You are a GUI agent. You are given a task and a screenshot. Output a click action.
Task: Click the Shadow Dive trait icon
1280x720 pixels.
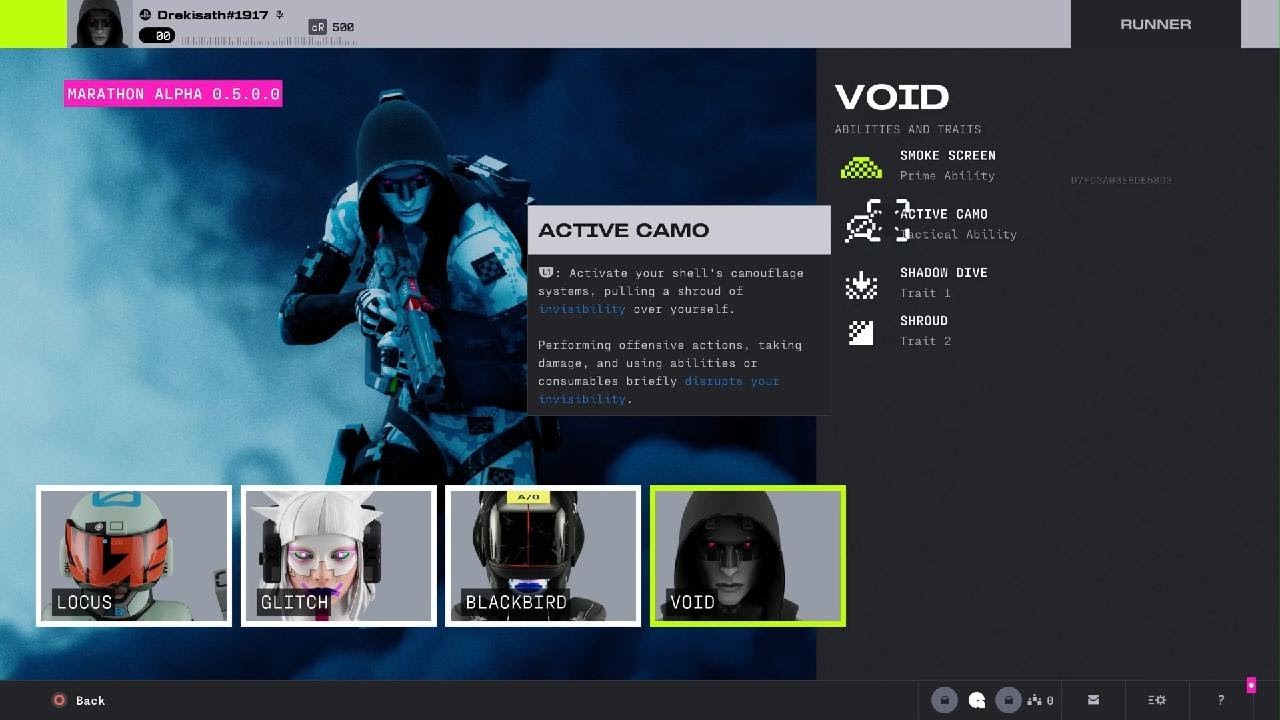[861, 284]
